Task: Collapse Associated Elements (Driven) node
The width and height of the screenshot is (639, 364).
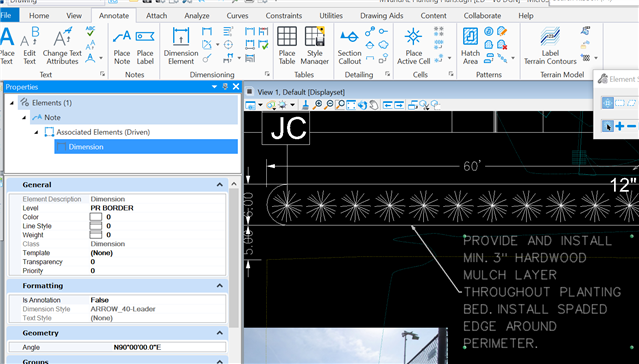Action: click(x=36, y=132)
